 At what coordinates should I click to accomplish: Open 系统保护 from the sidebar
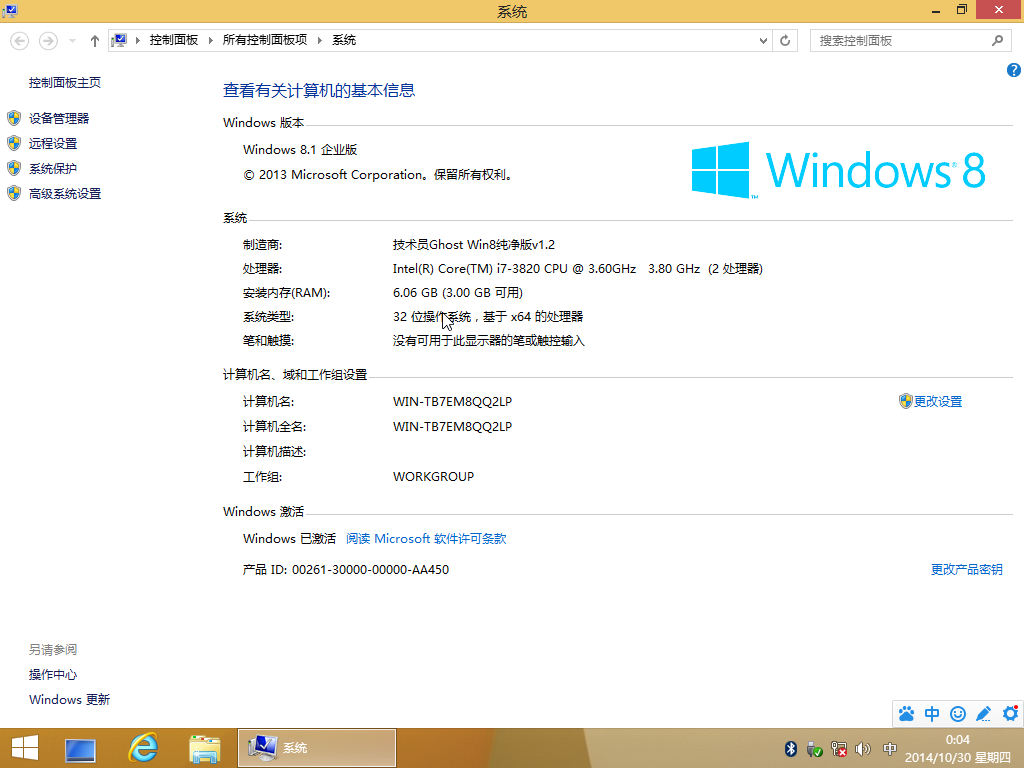(53, 168)
